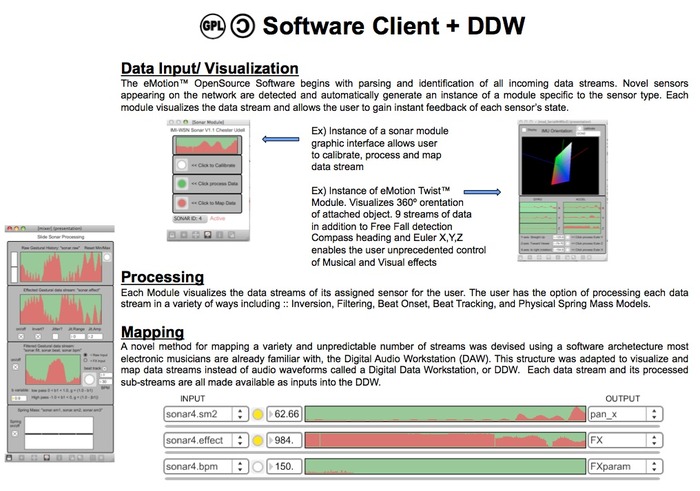Click the sonar4.bpm data stream graph
Viewport: 700px width, 491px height.
tap(445, 467)
